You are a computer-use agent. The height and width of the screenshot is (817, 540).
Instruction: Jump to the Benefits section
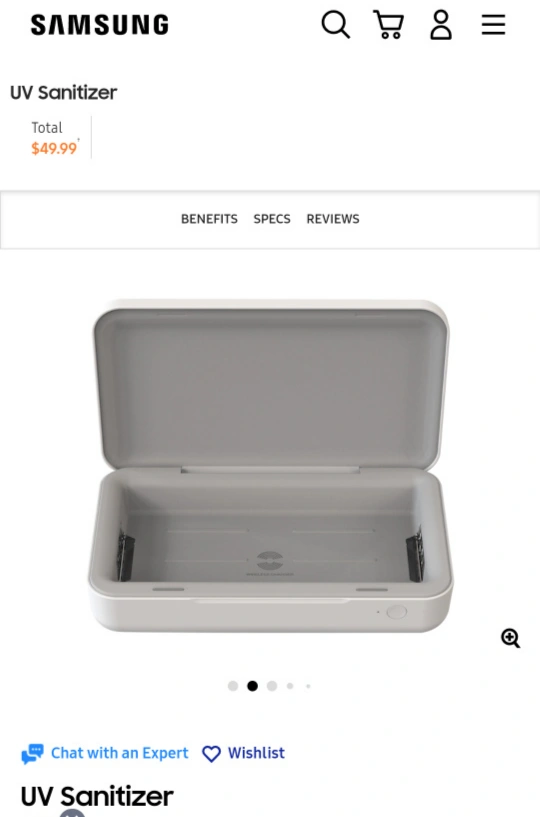click(209, 219)
